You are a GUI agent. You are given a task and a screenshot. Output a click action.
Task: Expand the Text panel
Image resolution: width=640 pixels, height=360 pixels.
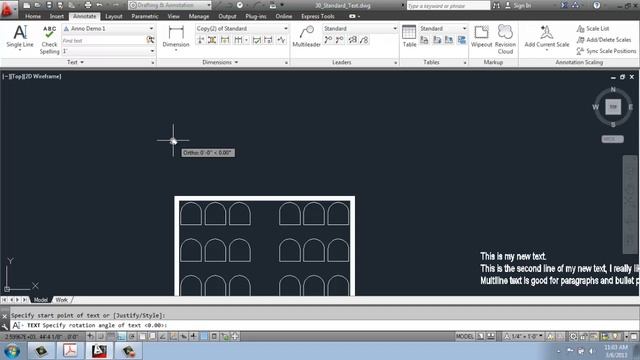point(76,62)
